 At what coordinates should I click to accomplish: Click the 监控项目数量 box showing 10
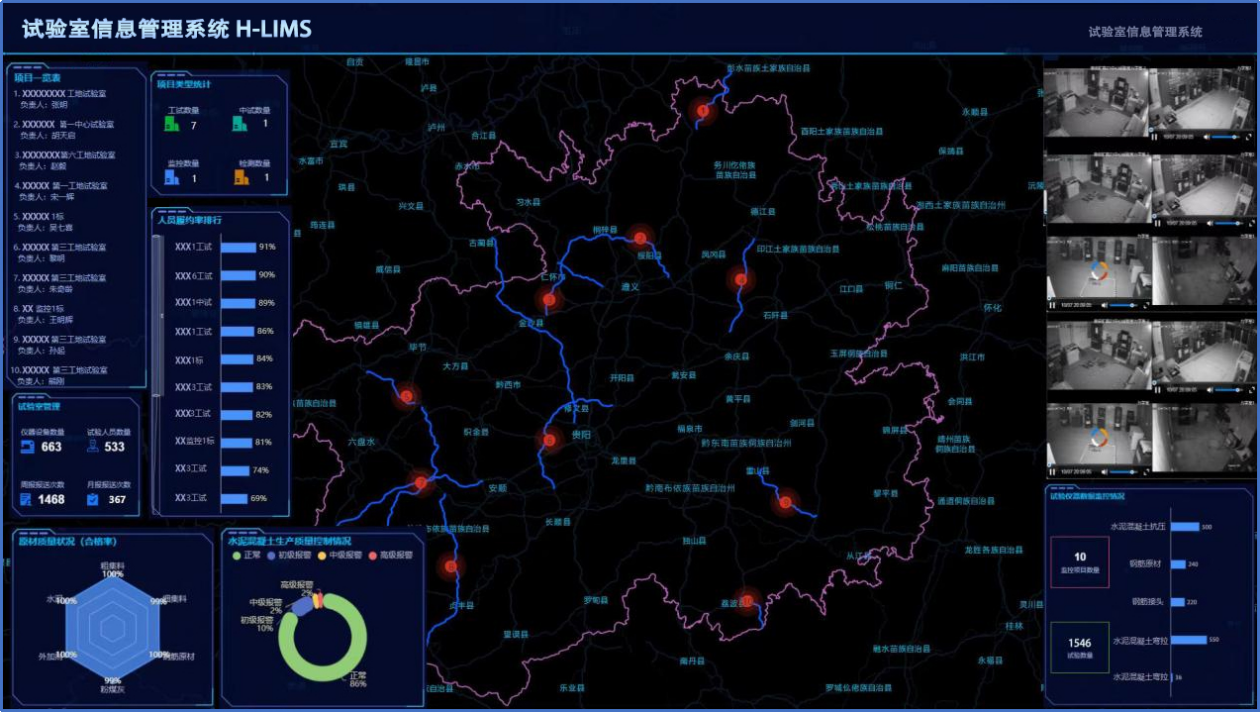click(1080, 562)
